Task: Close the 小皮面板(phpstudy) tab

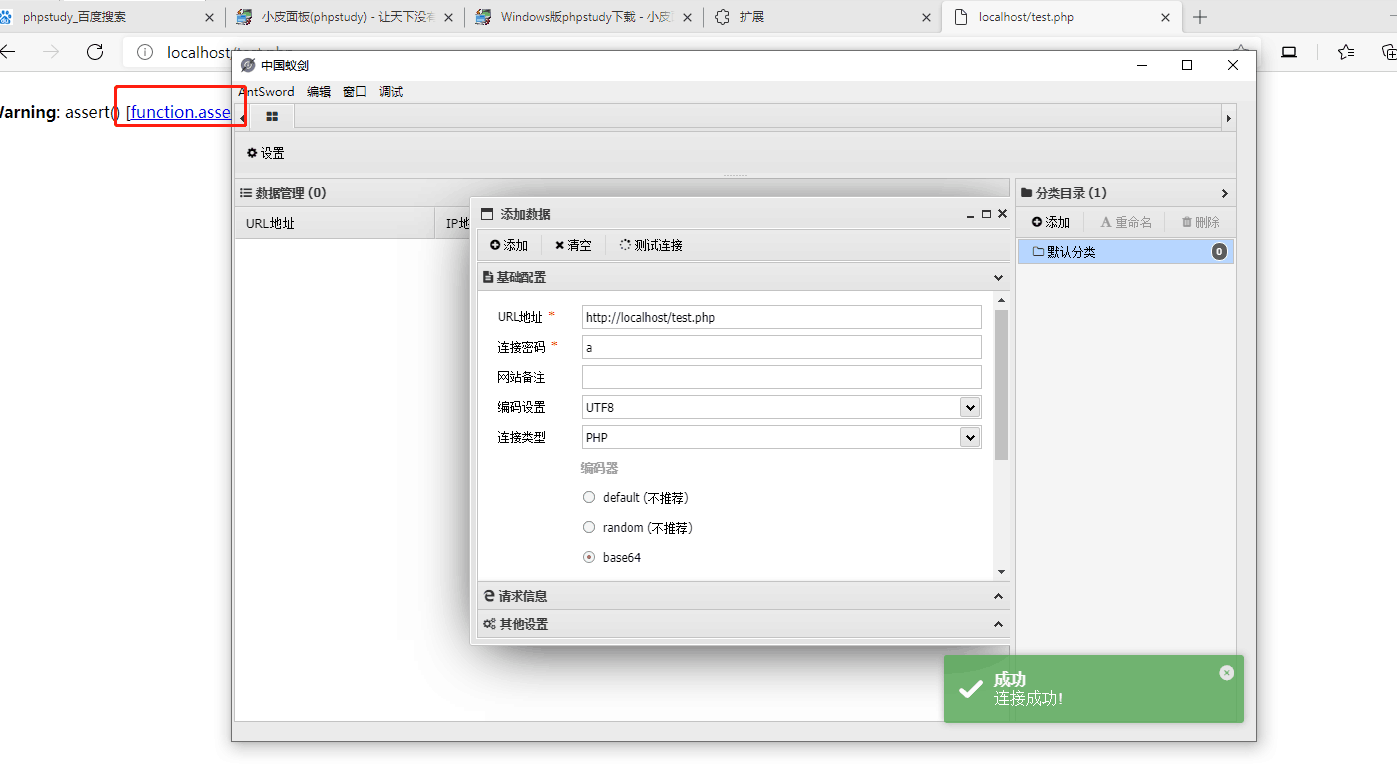Action: 447,17
